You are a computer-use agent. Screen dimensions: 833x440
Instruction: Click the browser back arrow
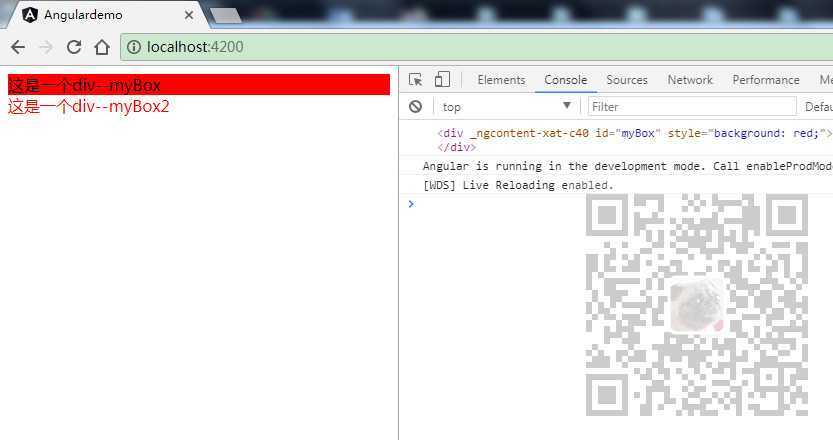click(18, 47)
